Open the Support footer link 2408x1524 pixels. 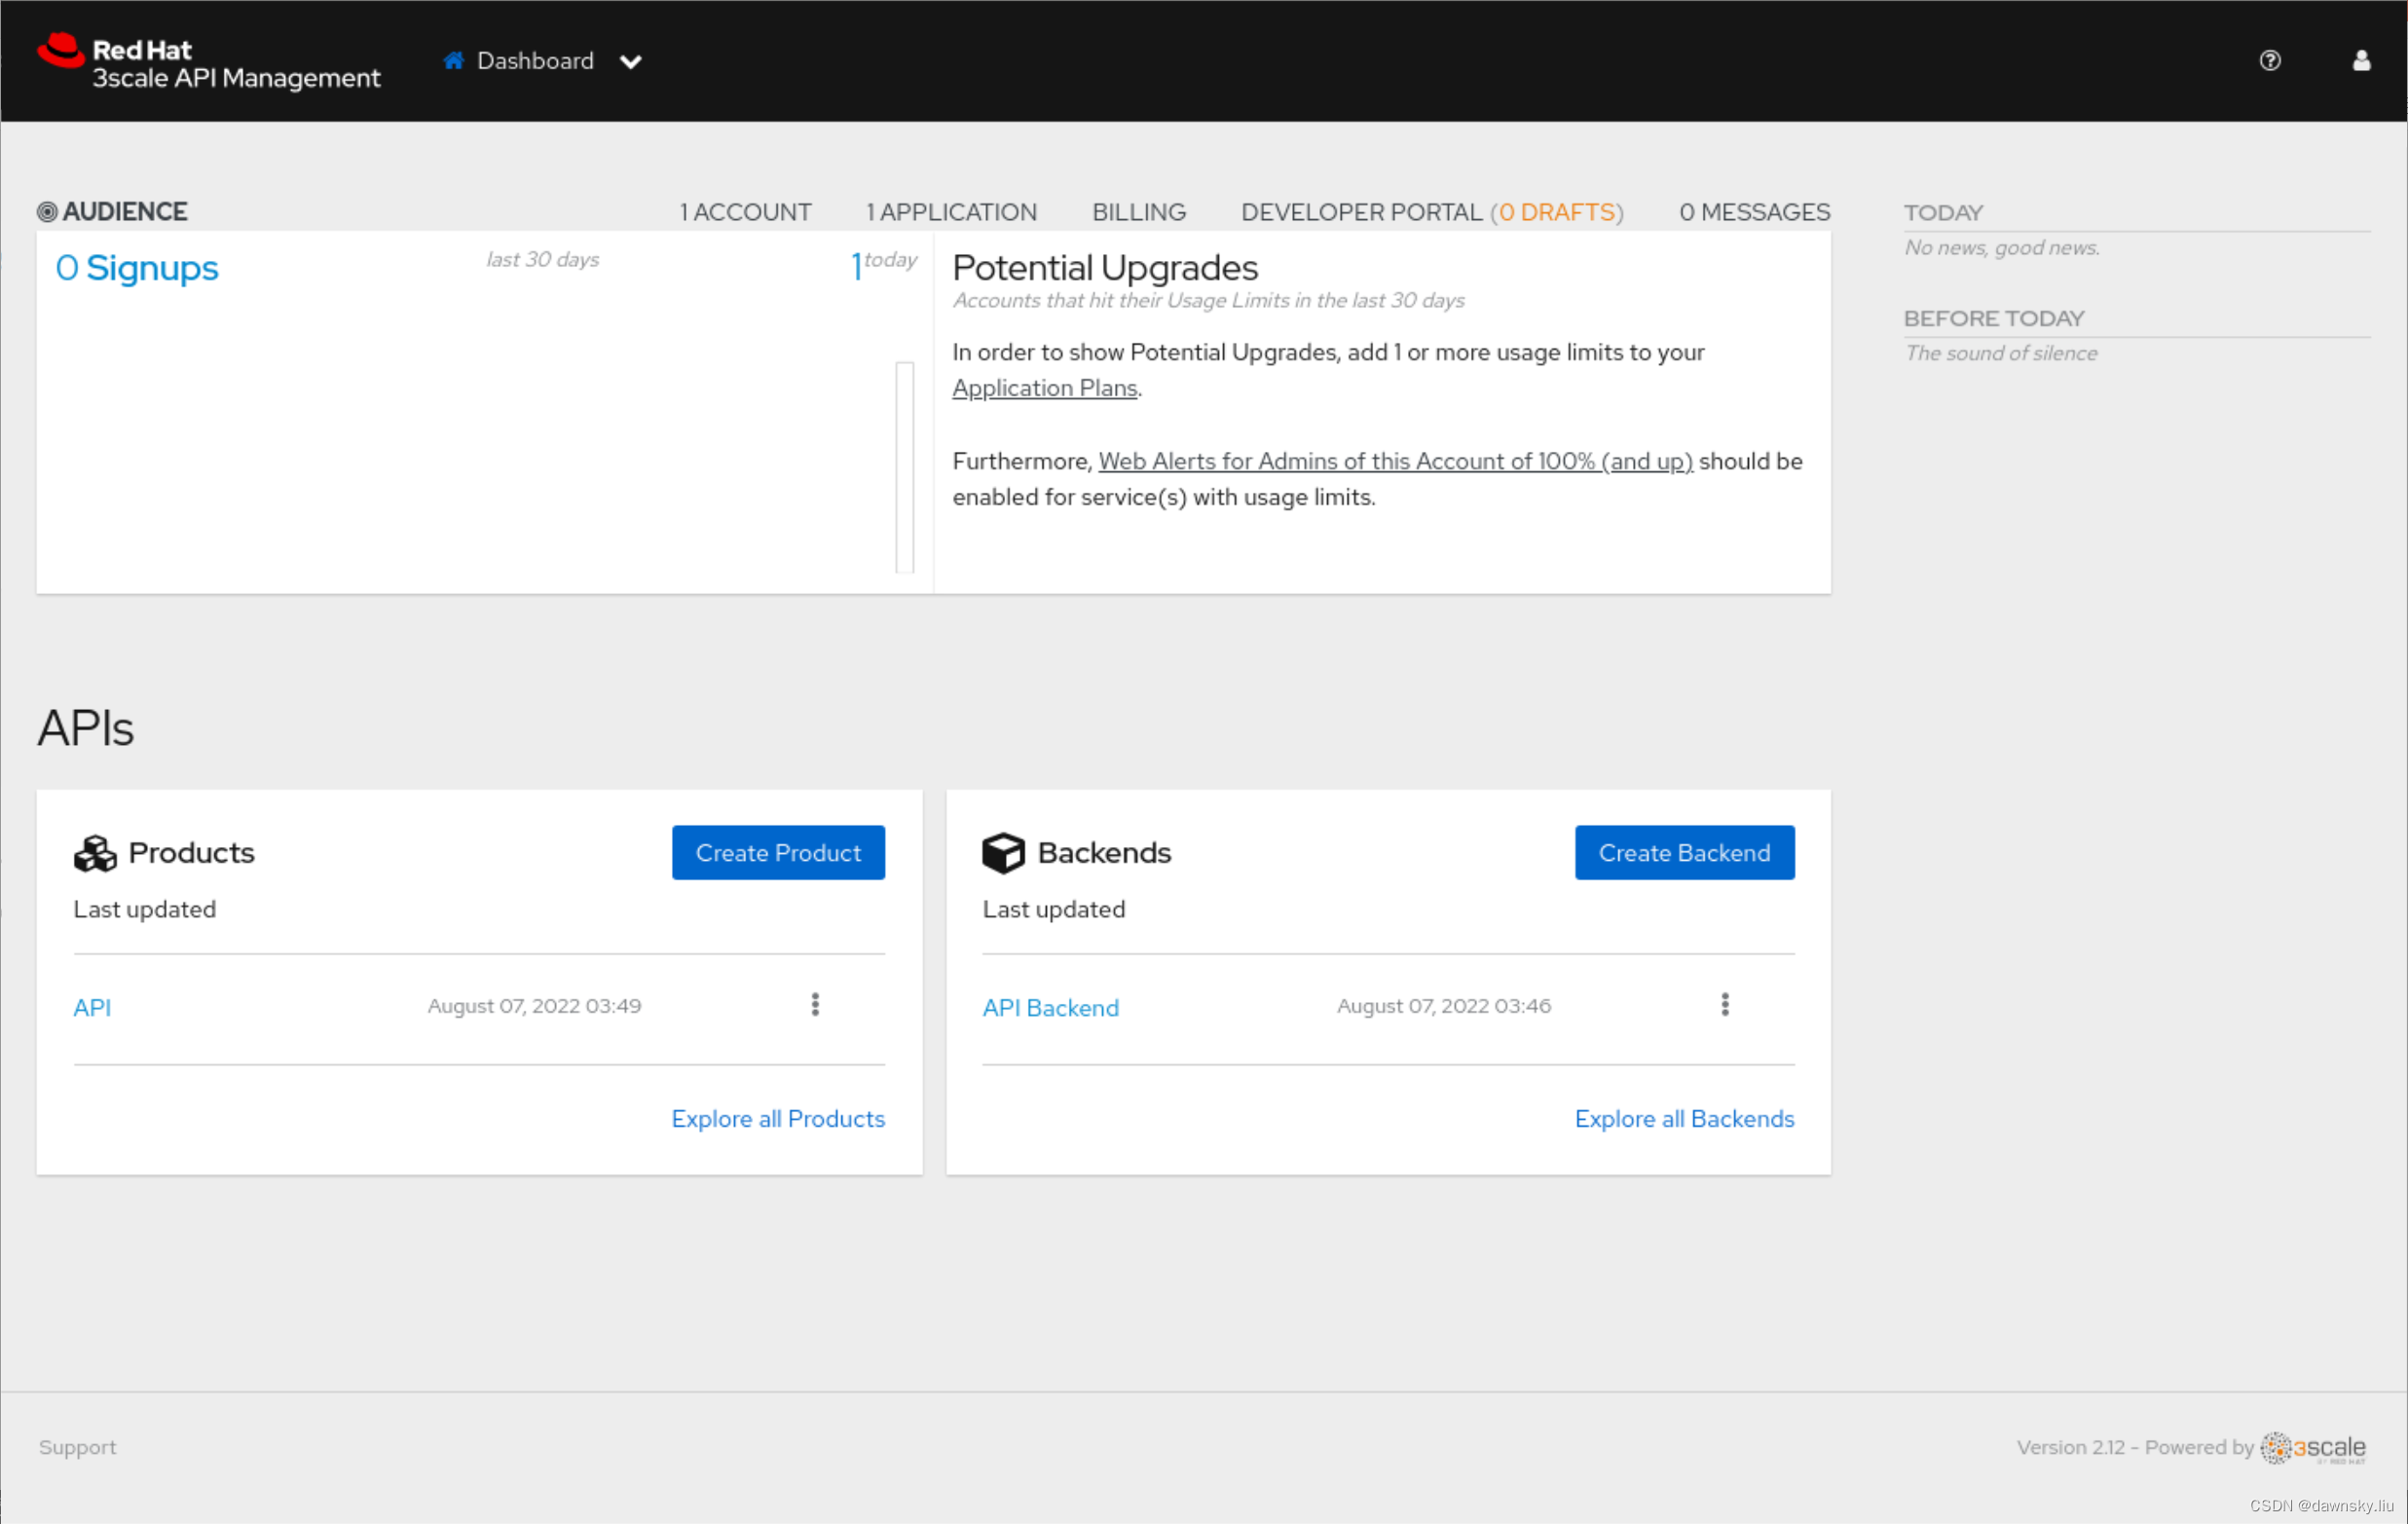point(77,1447)
